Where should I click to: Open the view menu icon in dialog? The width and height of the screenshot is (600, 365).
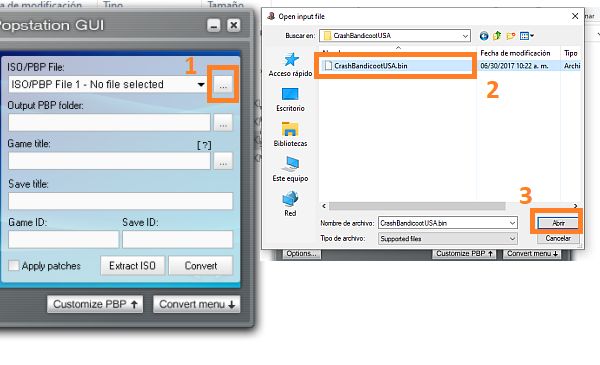(527, 36)
